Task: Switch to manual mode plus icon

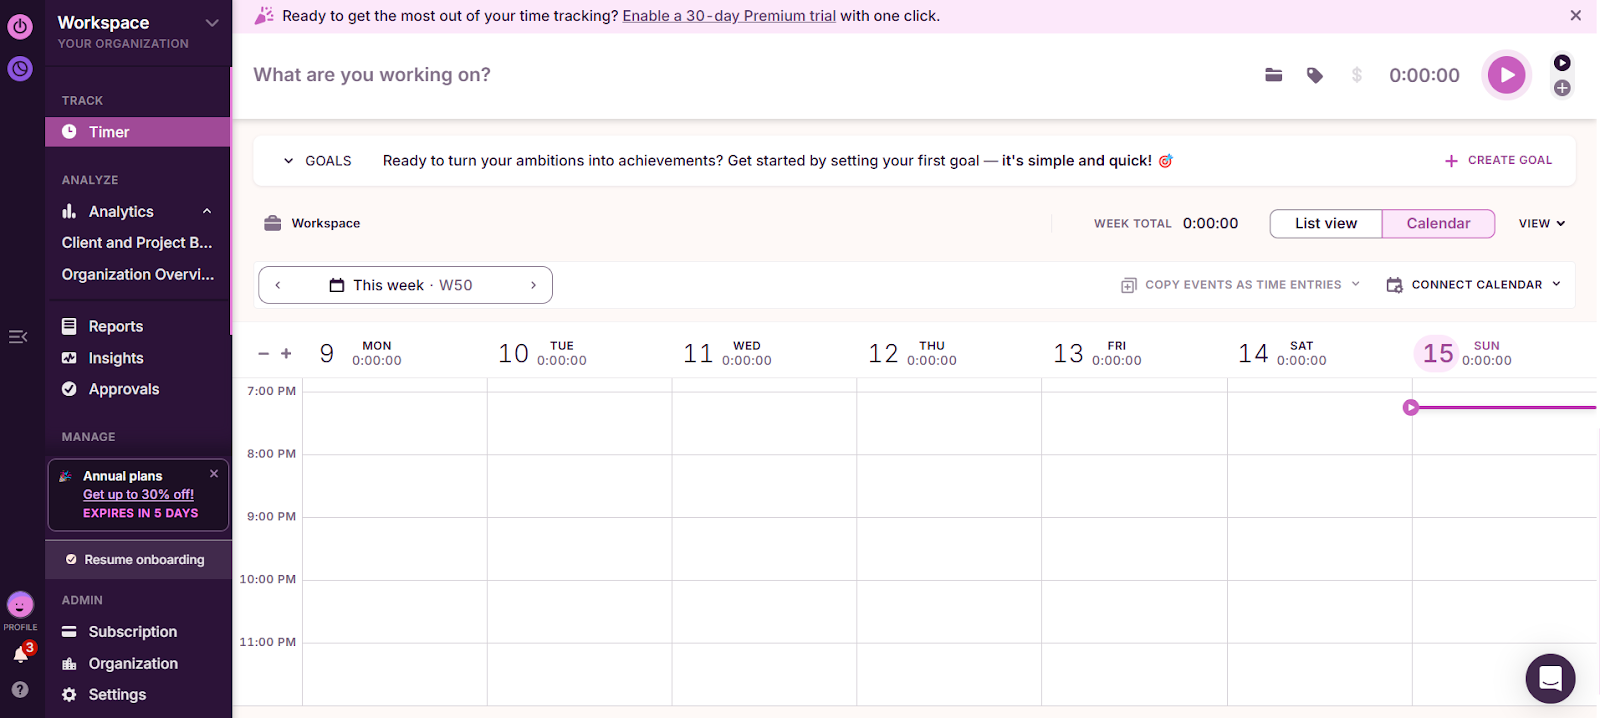Action: (1562, 88)
